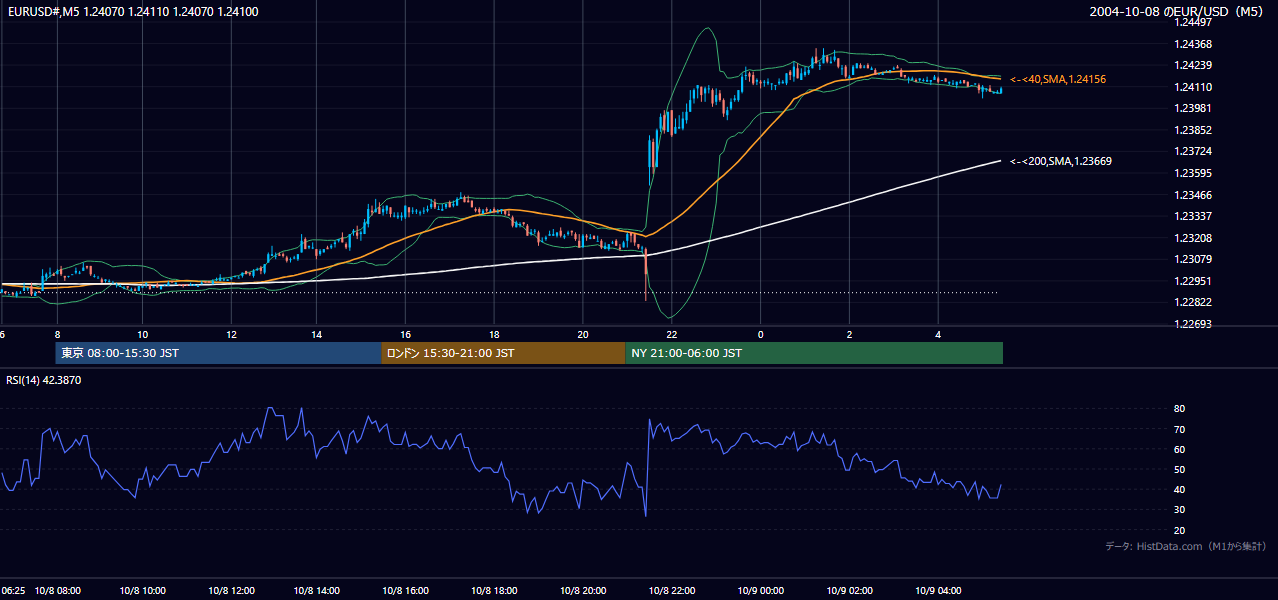The width and height of the screenshot is (1278, 600).
Task: Click price level 1.23466 on axis
Action: point(1191,195)
